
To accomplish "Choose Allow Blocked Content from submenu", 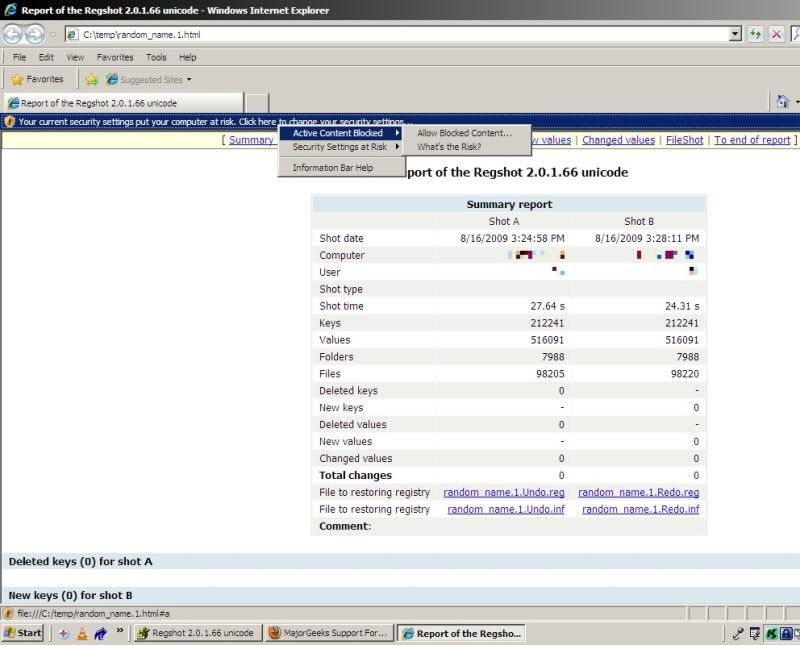I will tap(464, 133).
